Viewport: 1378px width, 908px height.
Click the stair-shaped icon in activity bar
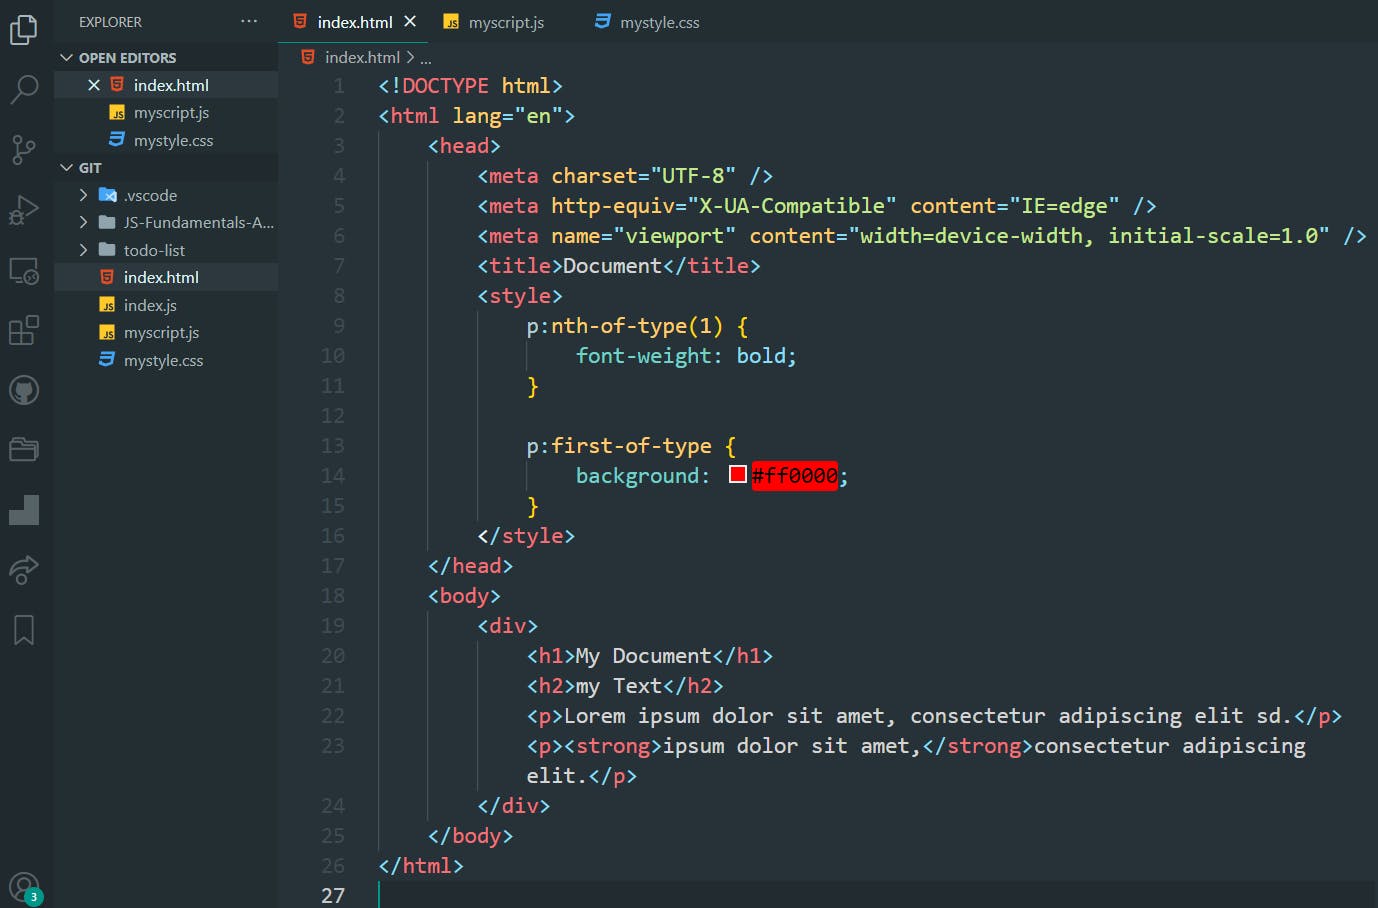pyautogui.click(x=24, y=510)
